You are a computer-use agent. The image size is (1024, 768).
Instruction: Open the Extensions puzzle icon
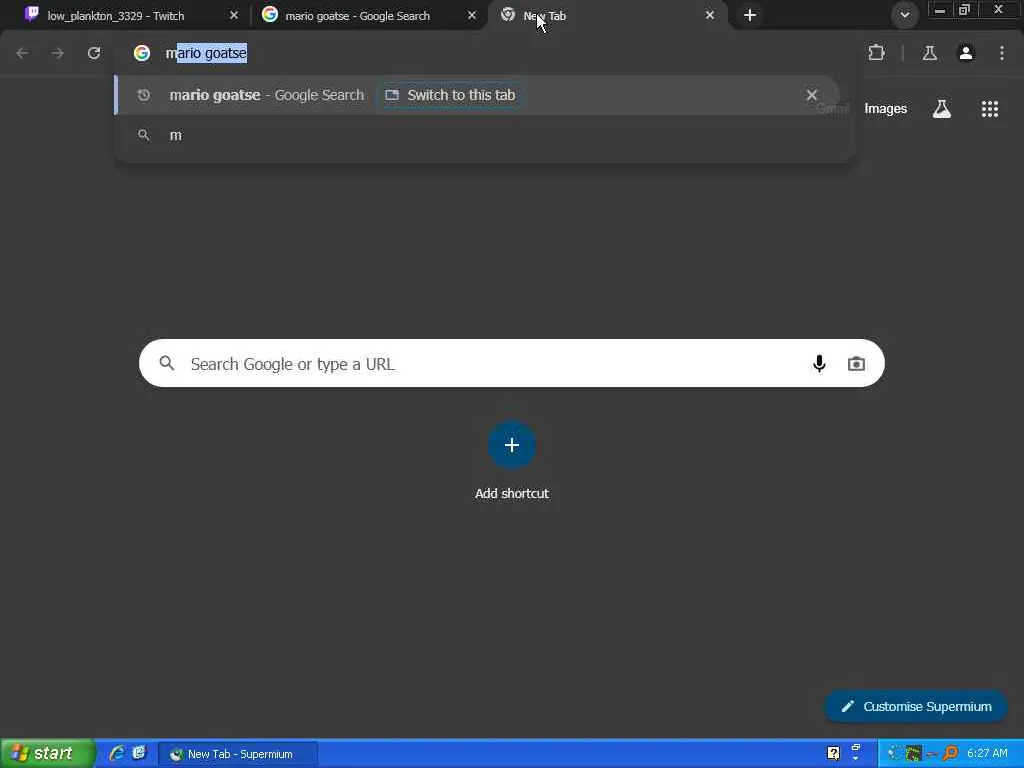point(876,53)
